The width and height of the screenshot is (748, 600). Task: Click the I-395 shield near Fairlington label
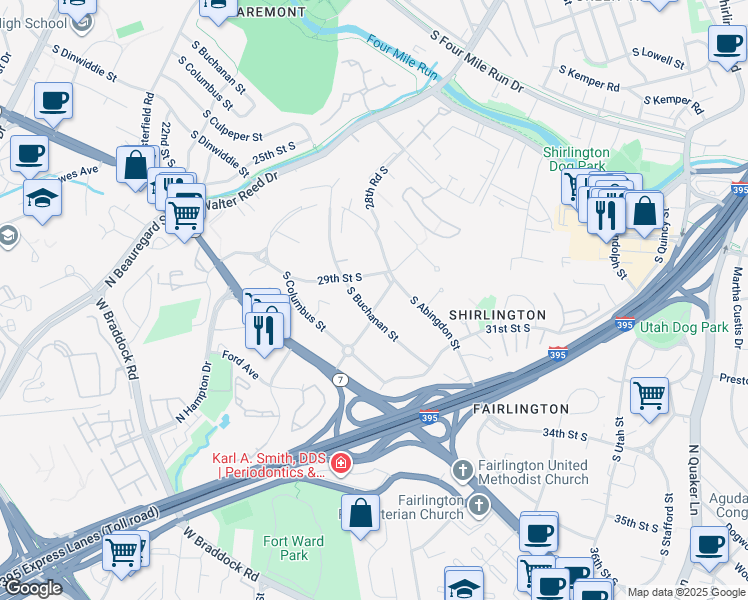point(429,417)
